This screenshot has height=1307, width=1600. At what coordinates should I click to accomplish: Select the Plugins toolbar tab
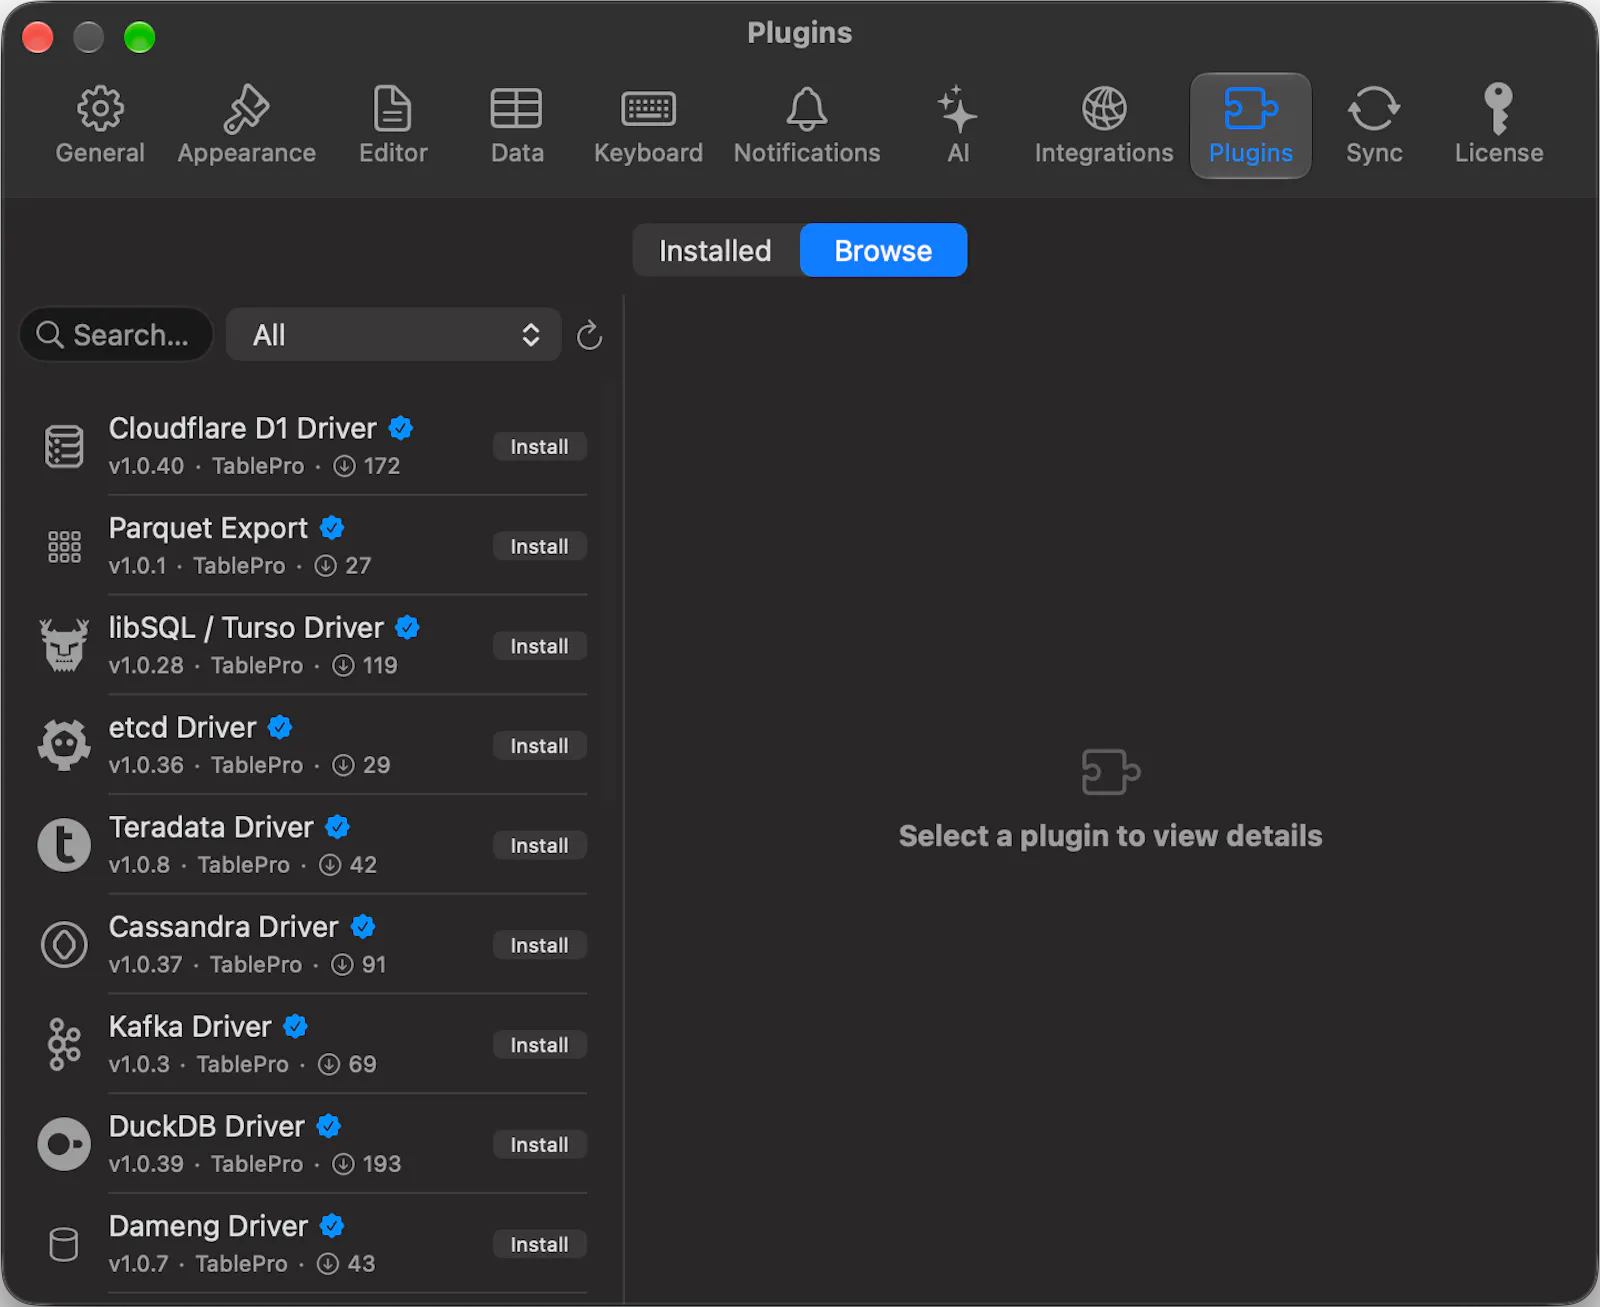pyautogui.click(x=1250, y=126)
